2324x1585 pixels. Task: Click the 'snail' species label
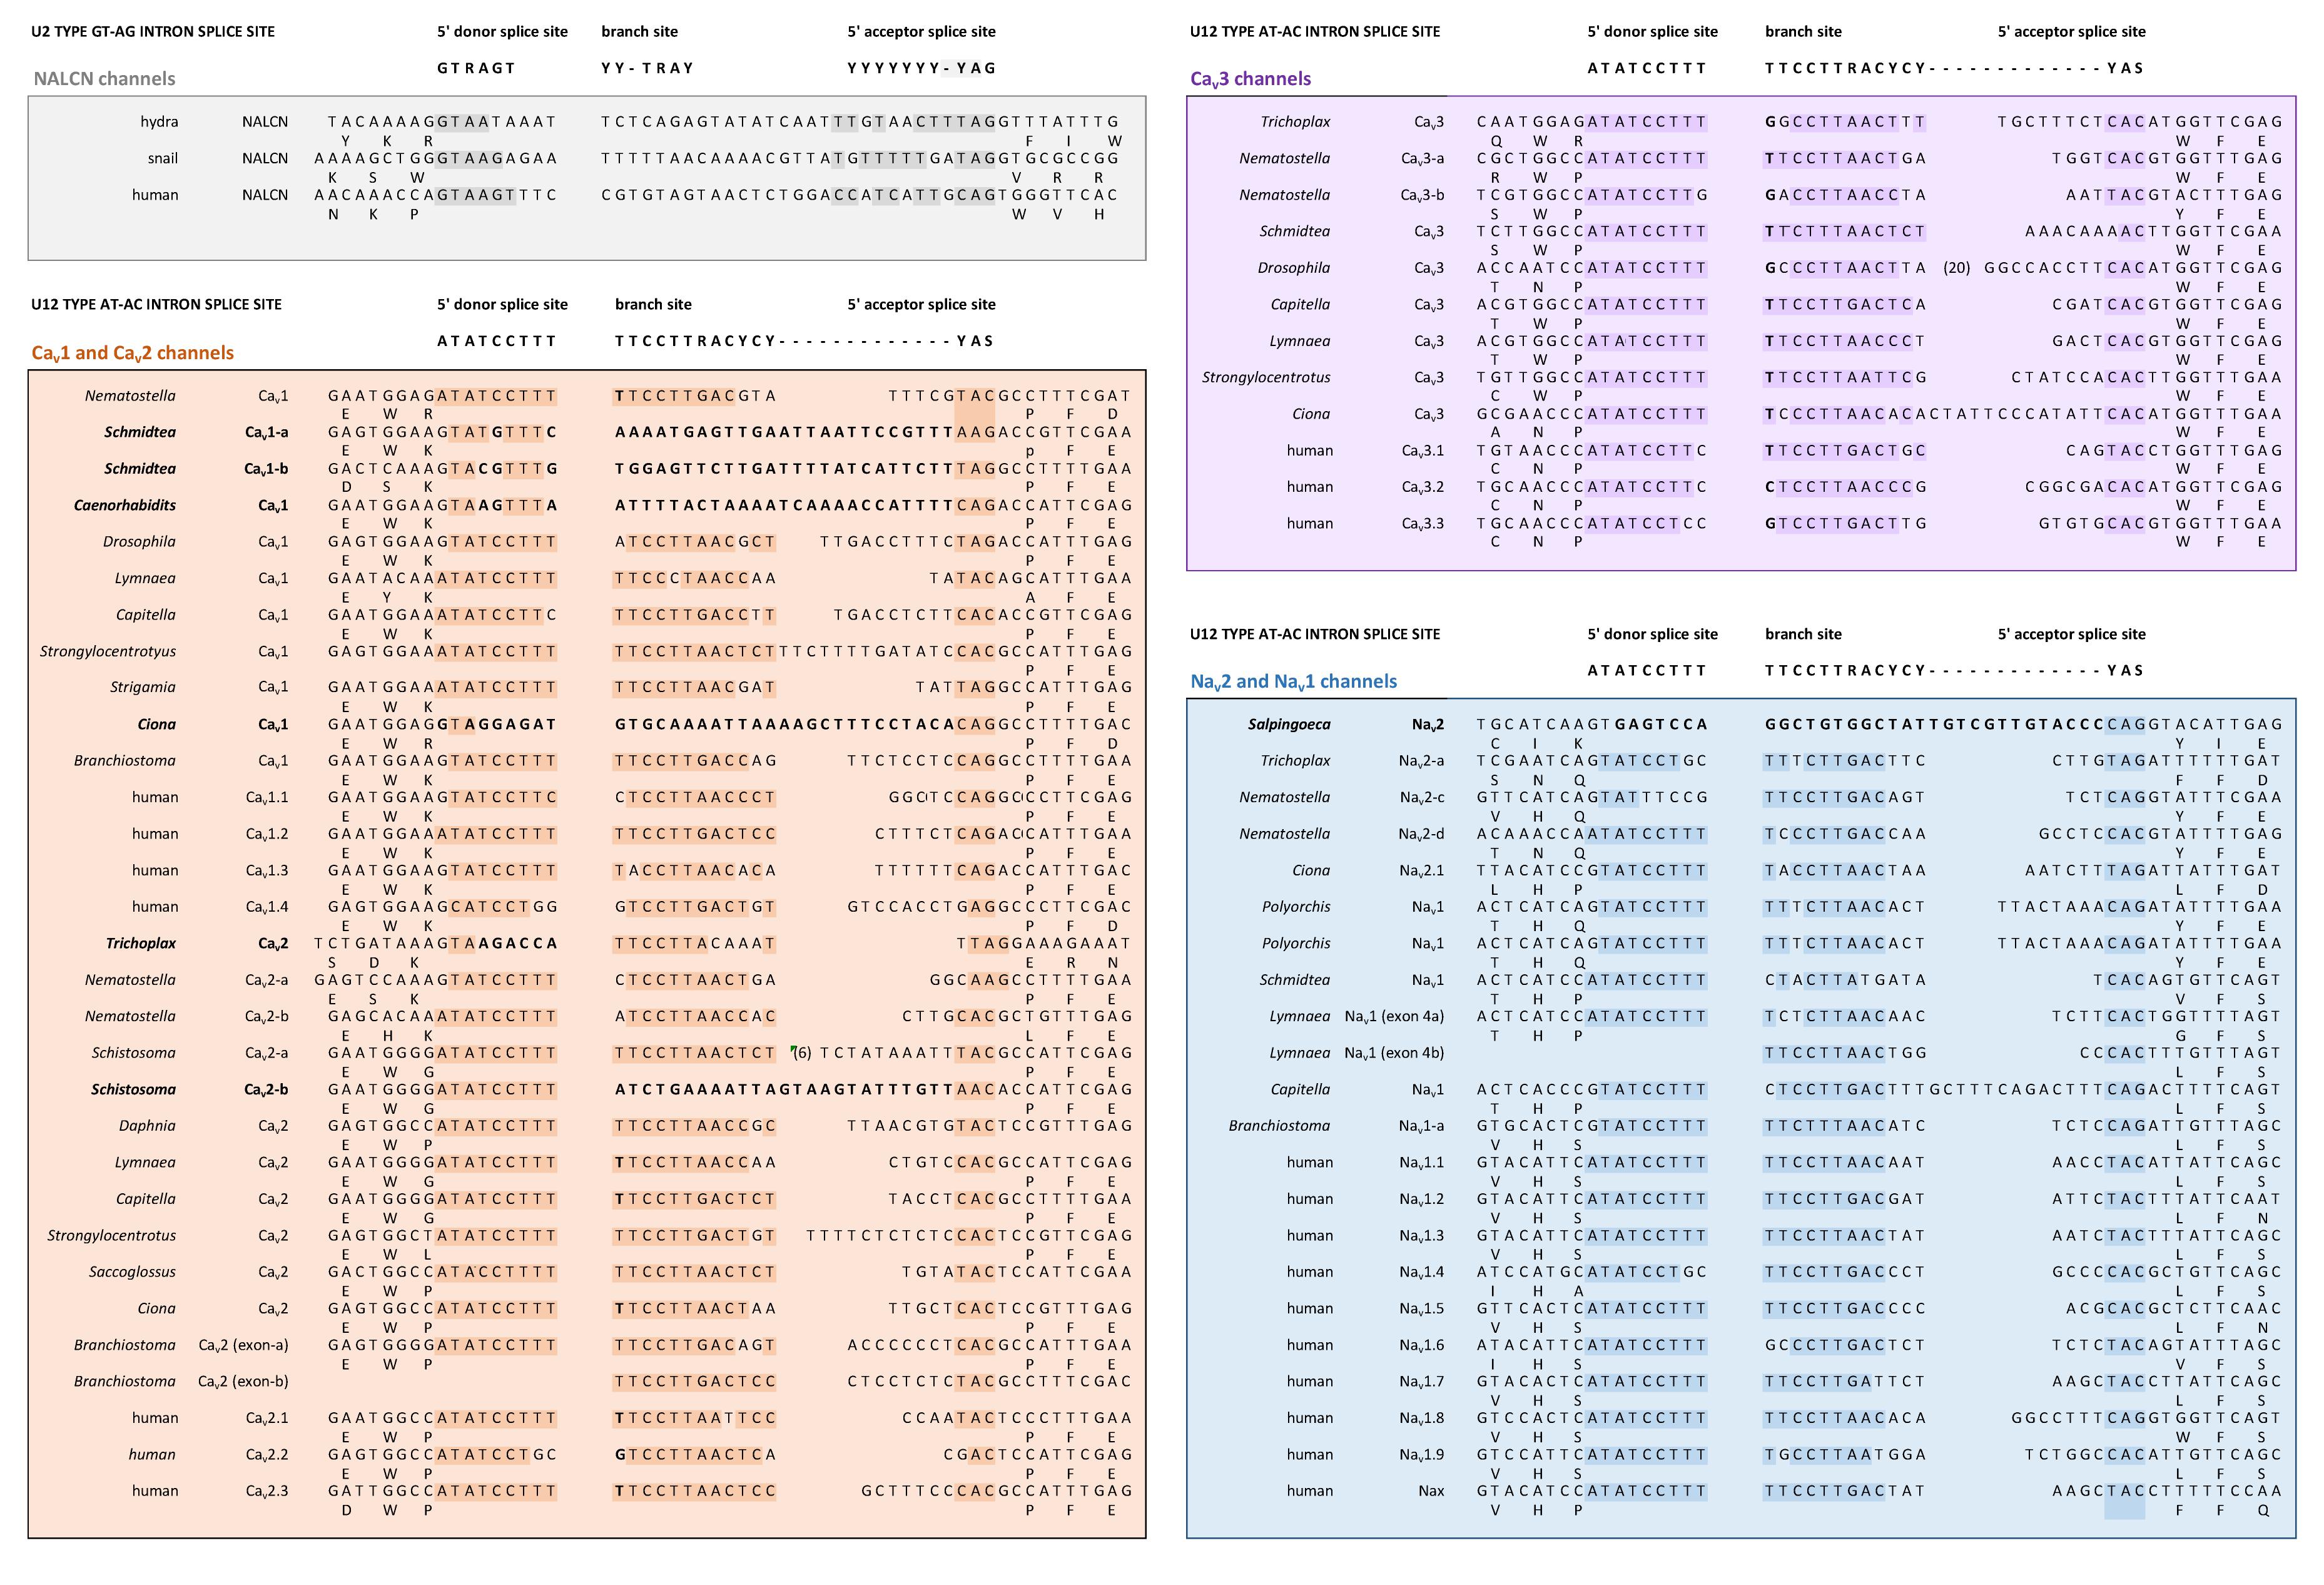point(162,158)
